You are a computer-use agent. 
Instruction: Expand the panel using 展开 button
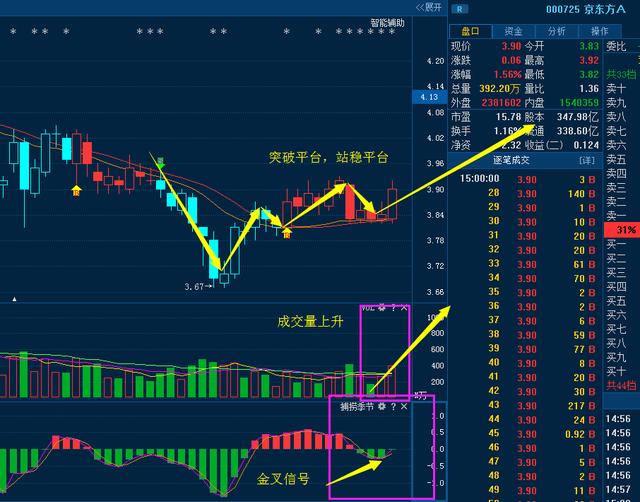click(429, 7)
